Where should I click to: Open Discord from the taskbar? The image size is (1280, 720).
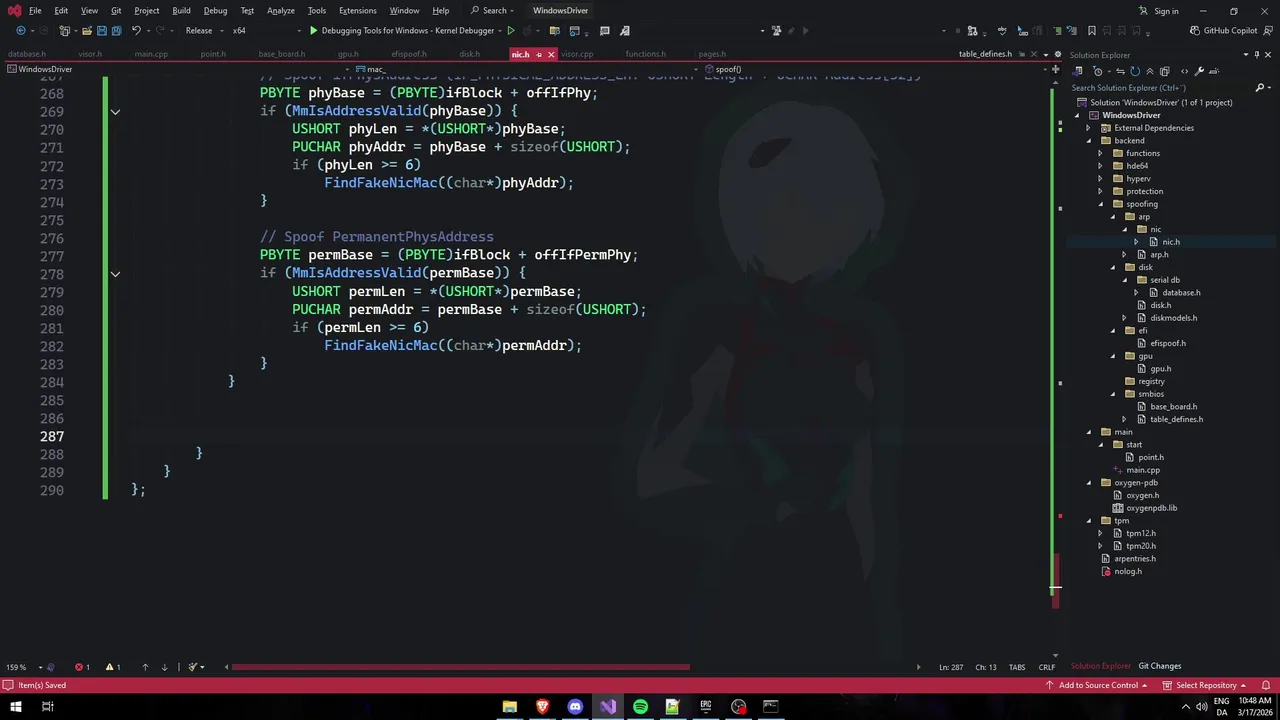[575, 706]
